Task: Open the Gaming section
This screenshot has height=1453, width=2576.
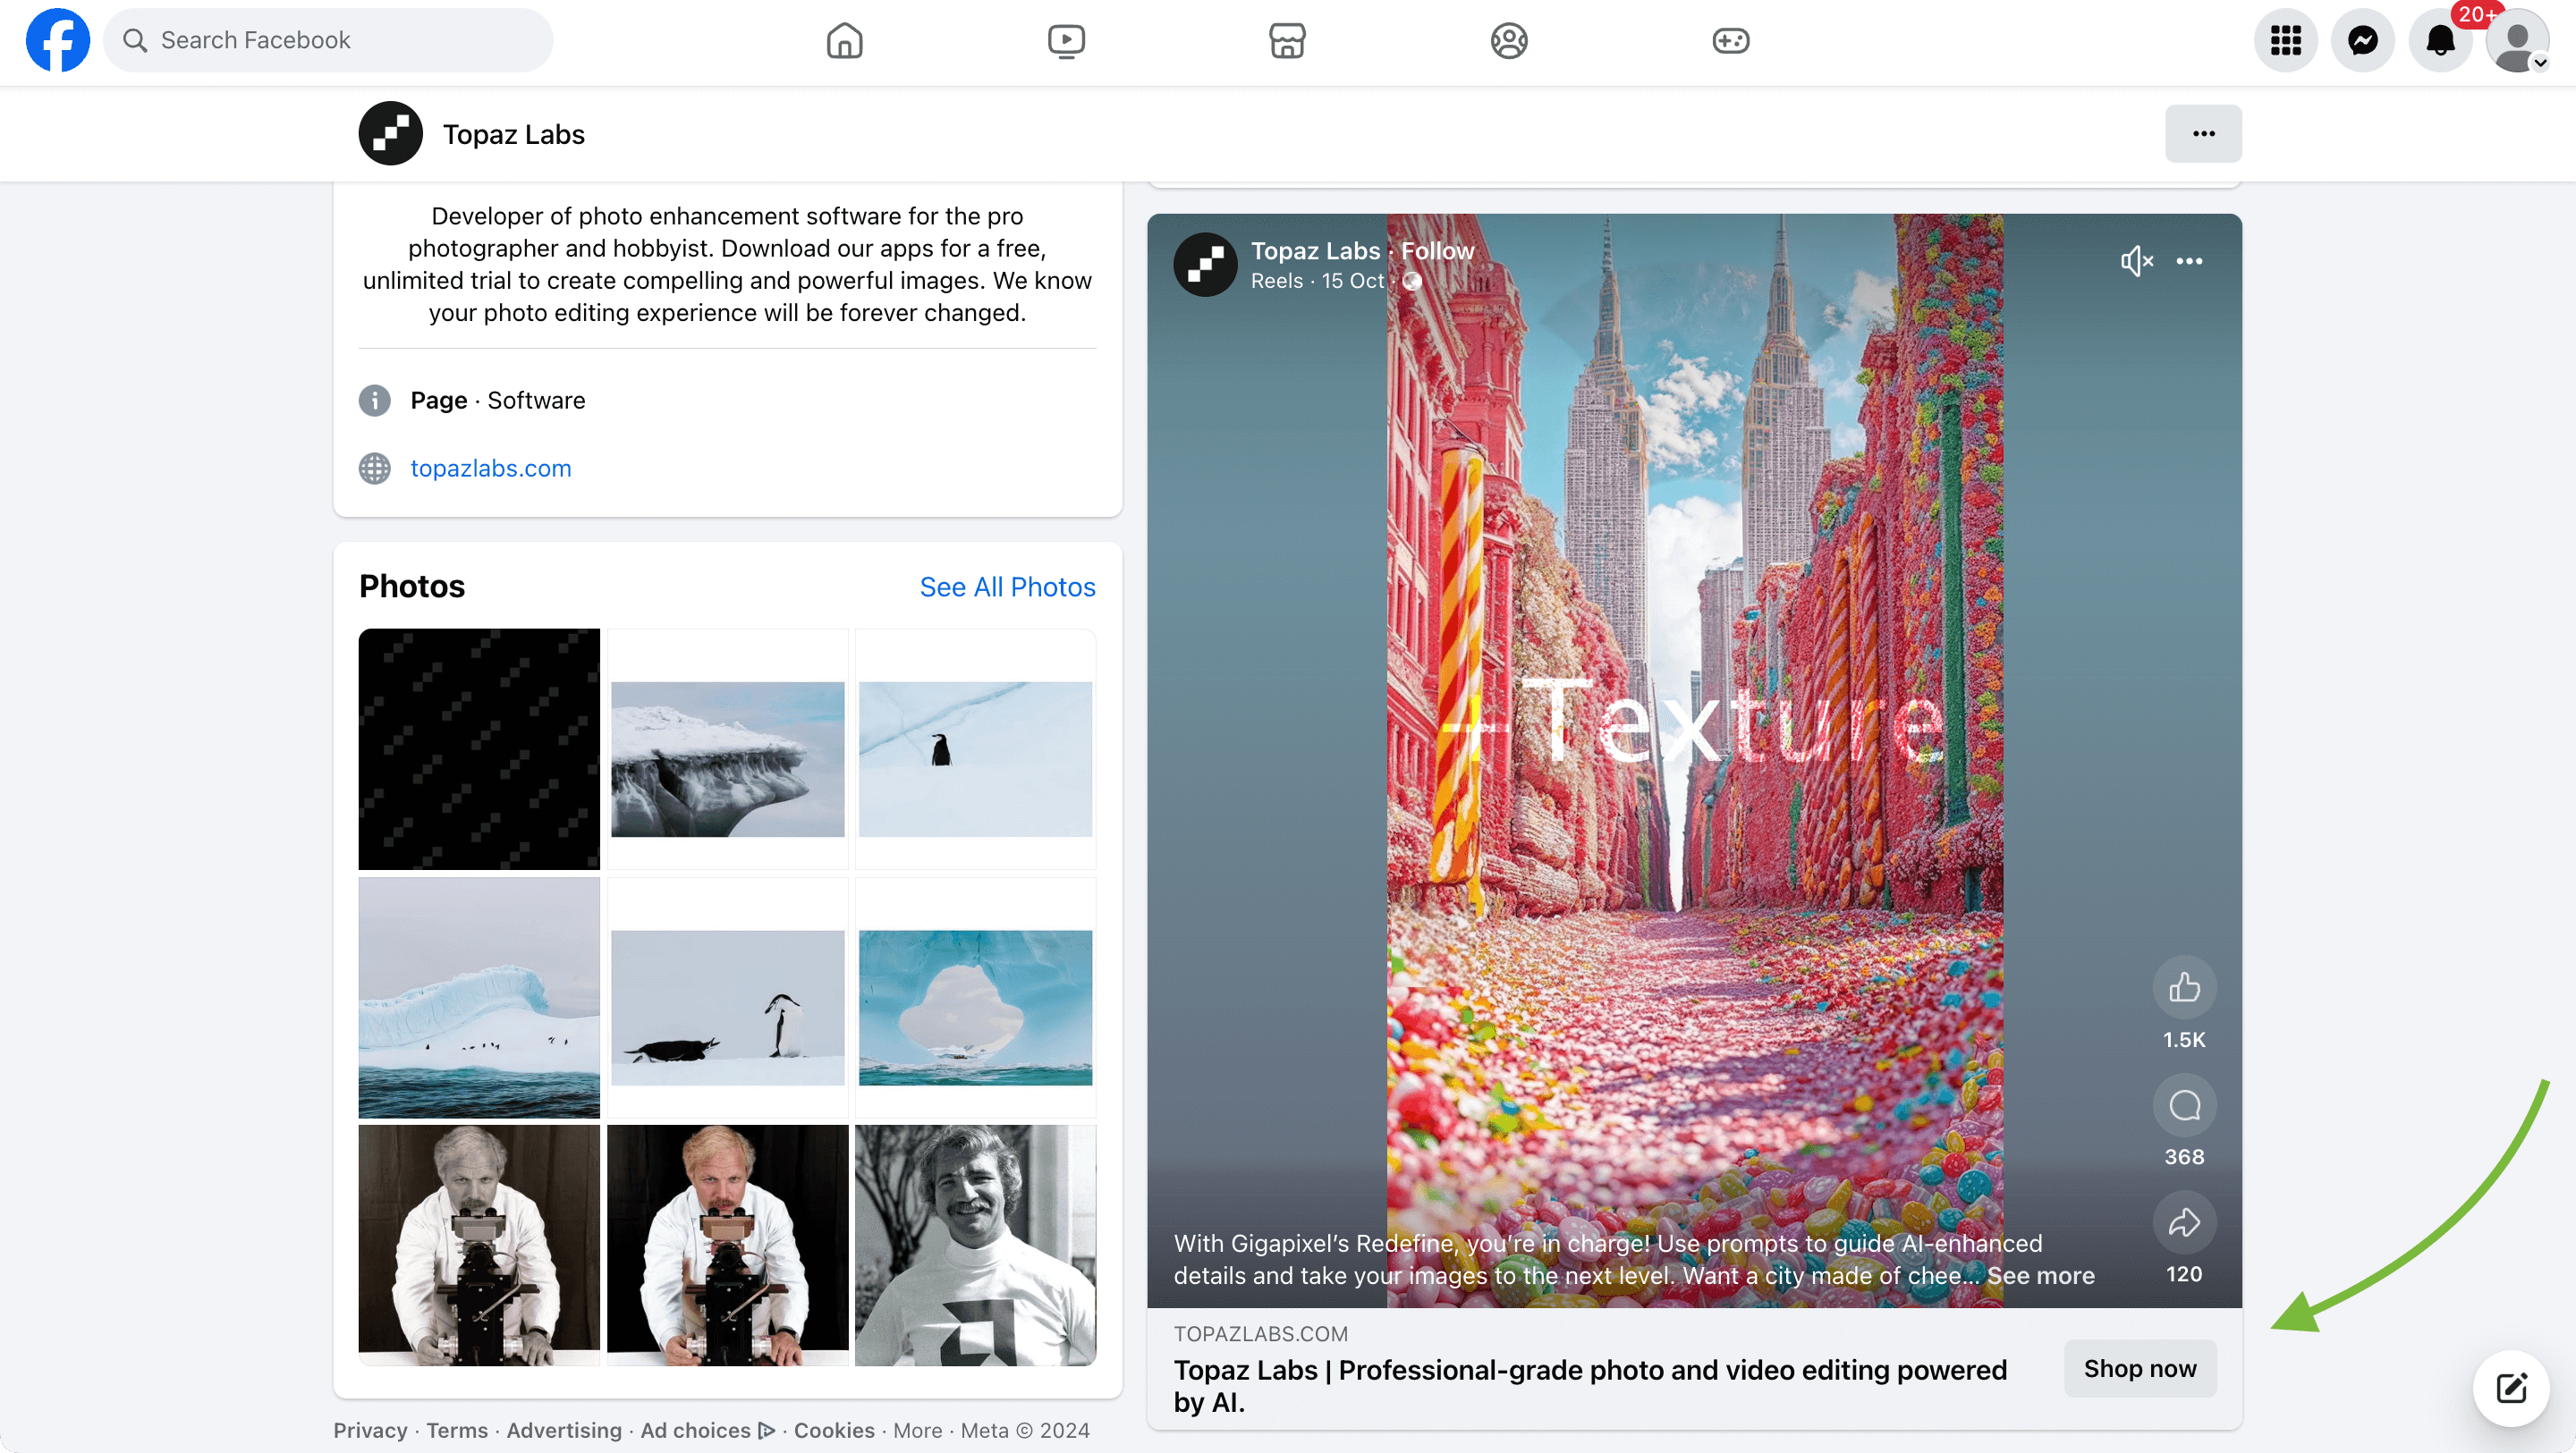Action: tap(1730, 40)
